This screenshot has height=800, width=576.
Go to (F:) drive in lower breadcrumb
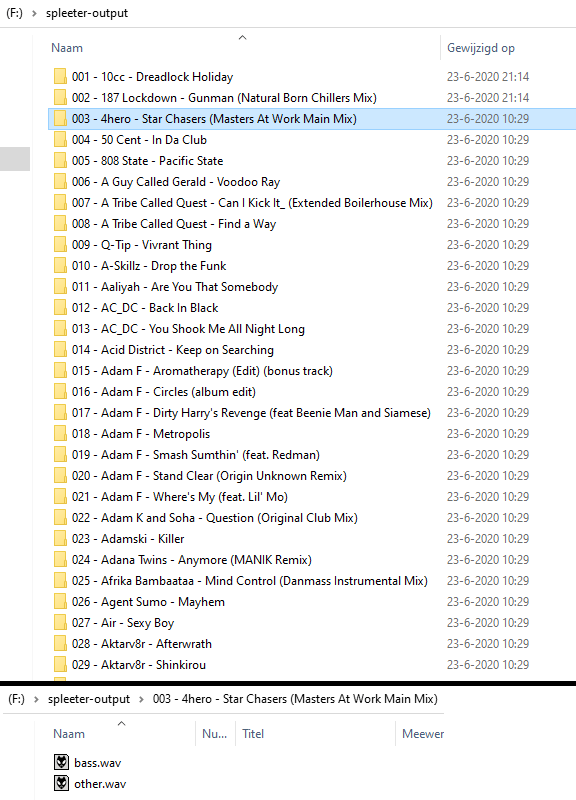(16, 699)
